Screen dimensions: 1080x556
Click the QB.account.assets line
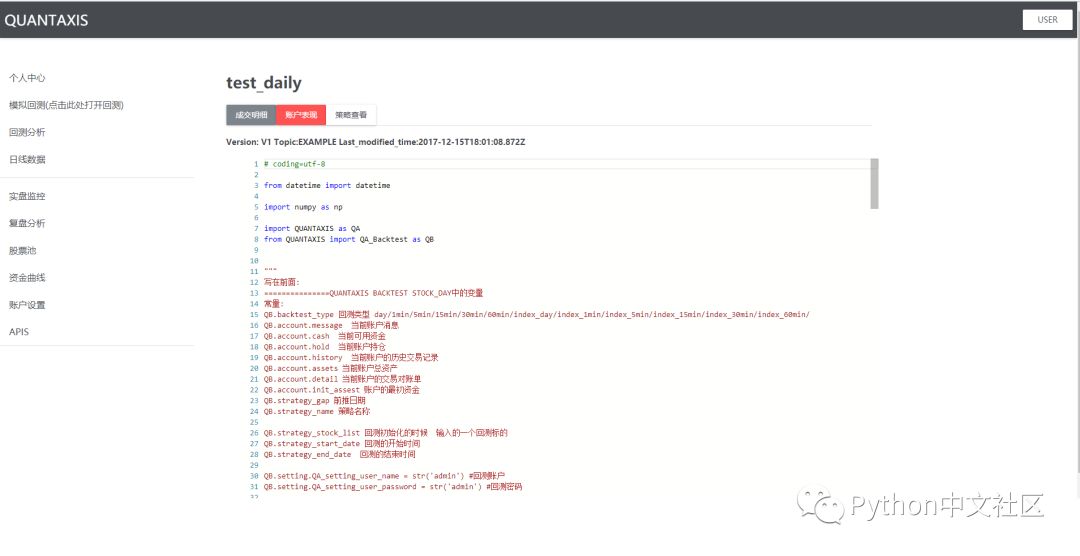331,368
